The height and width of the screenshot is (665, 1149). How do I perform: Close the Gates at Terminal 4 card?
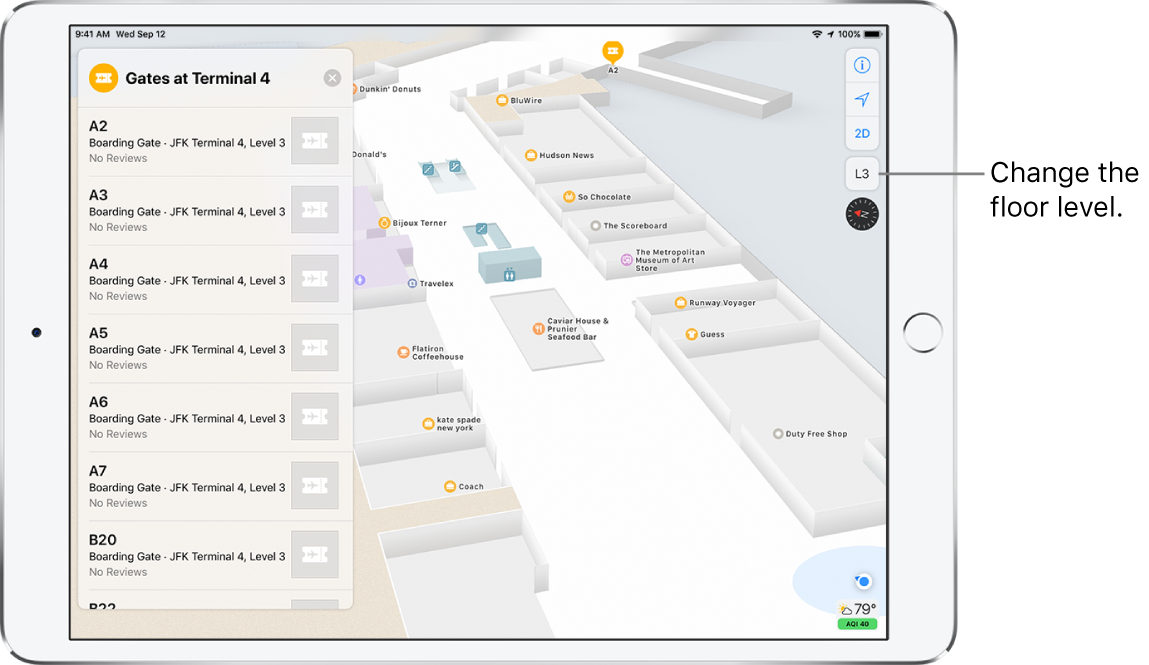coord(332,78)
